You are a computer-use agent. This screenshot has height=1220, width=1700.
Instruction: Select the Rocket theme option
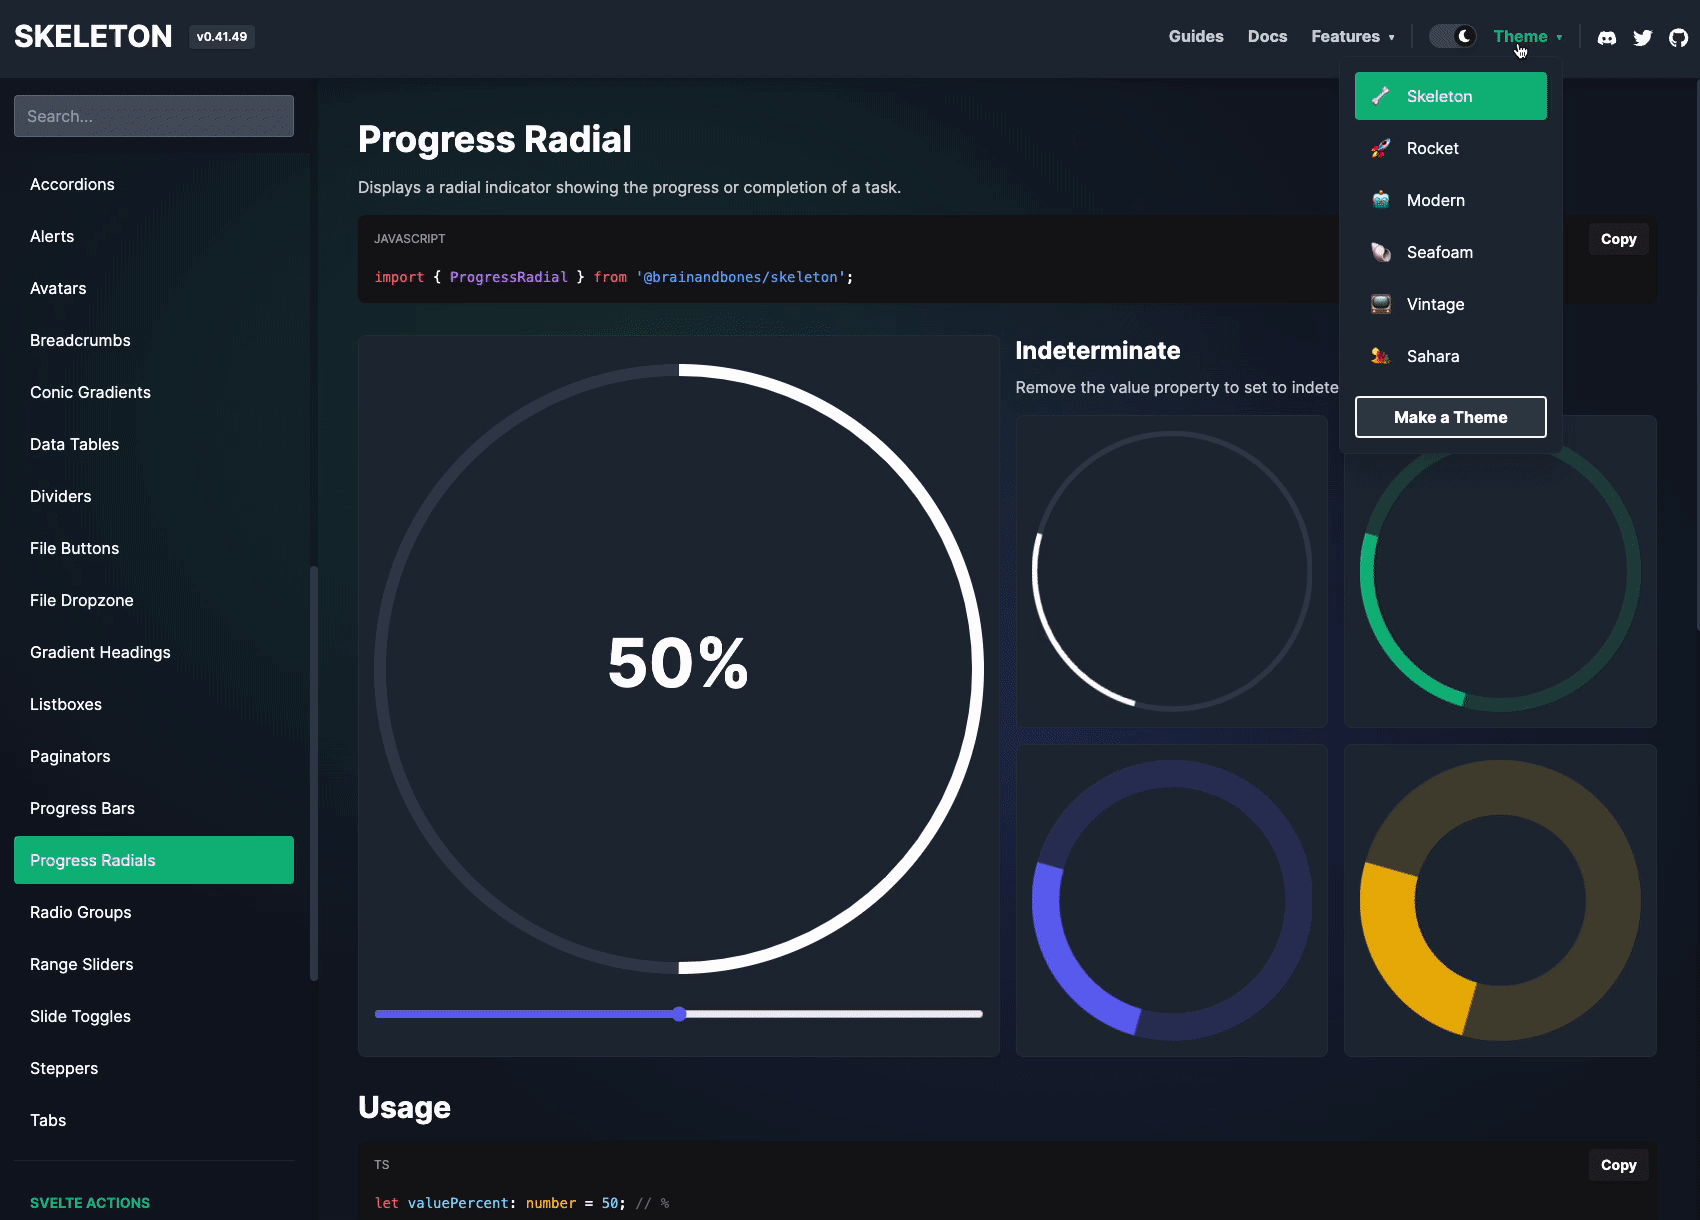pos(1451,148)
